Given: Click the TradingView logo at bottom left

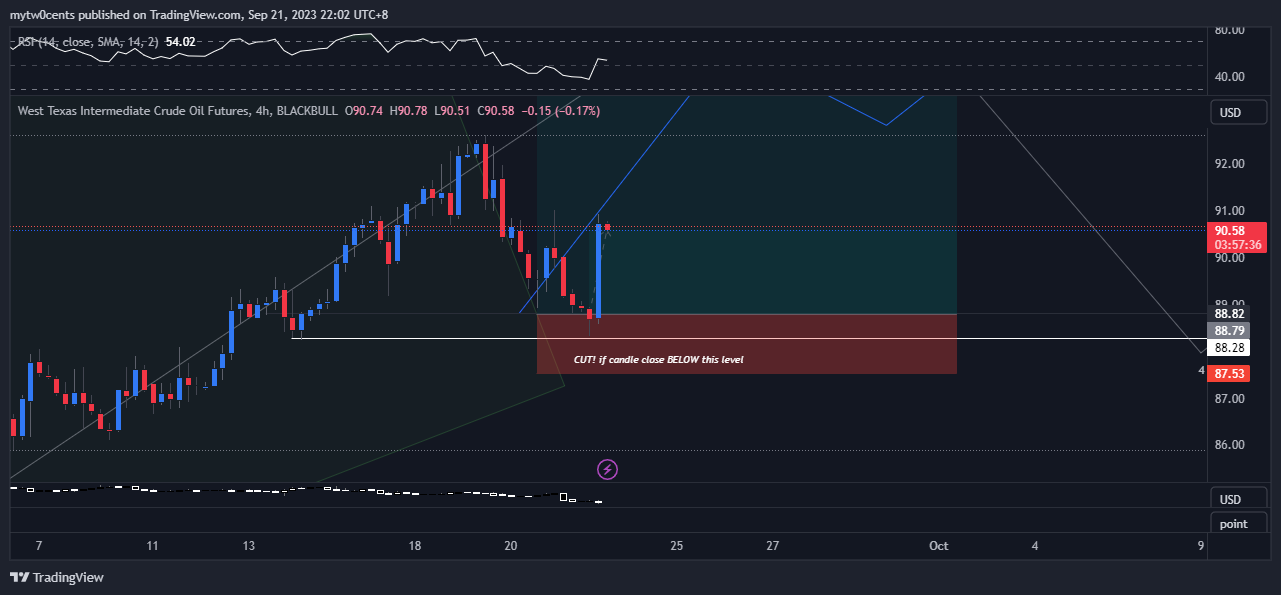Looking at the screenshot, I should click(x=57, y=577).
